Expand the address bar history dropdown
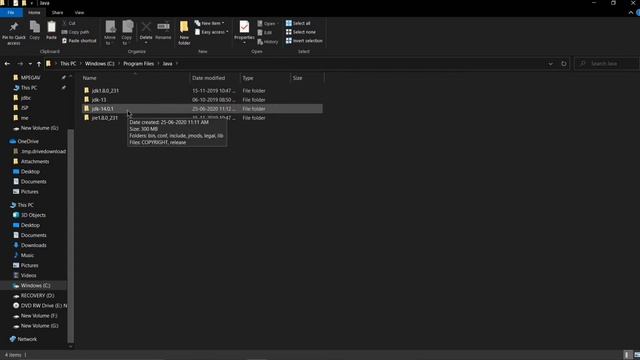Image resolution: width=640 pixels, height=360 pixels. pos(550,64)
